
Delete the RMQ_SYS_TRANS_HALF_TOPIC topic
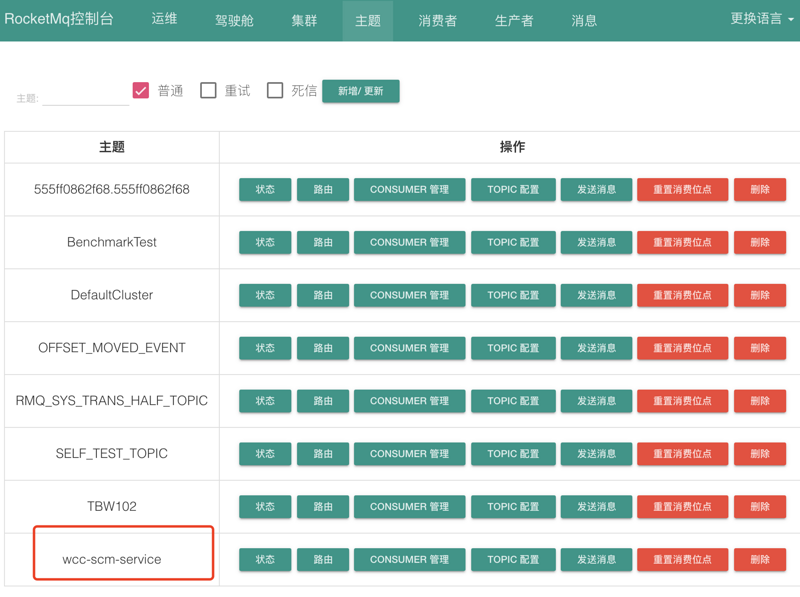[x=760, y=401]
